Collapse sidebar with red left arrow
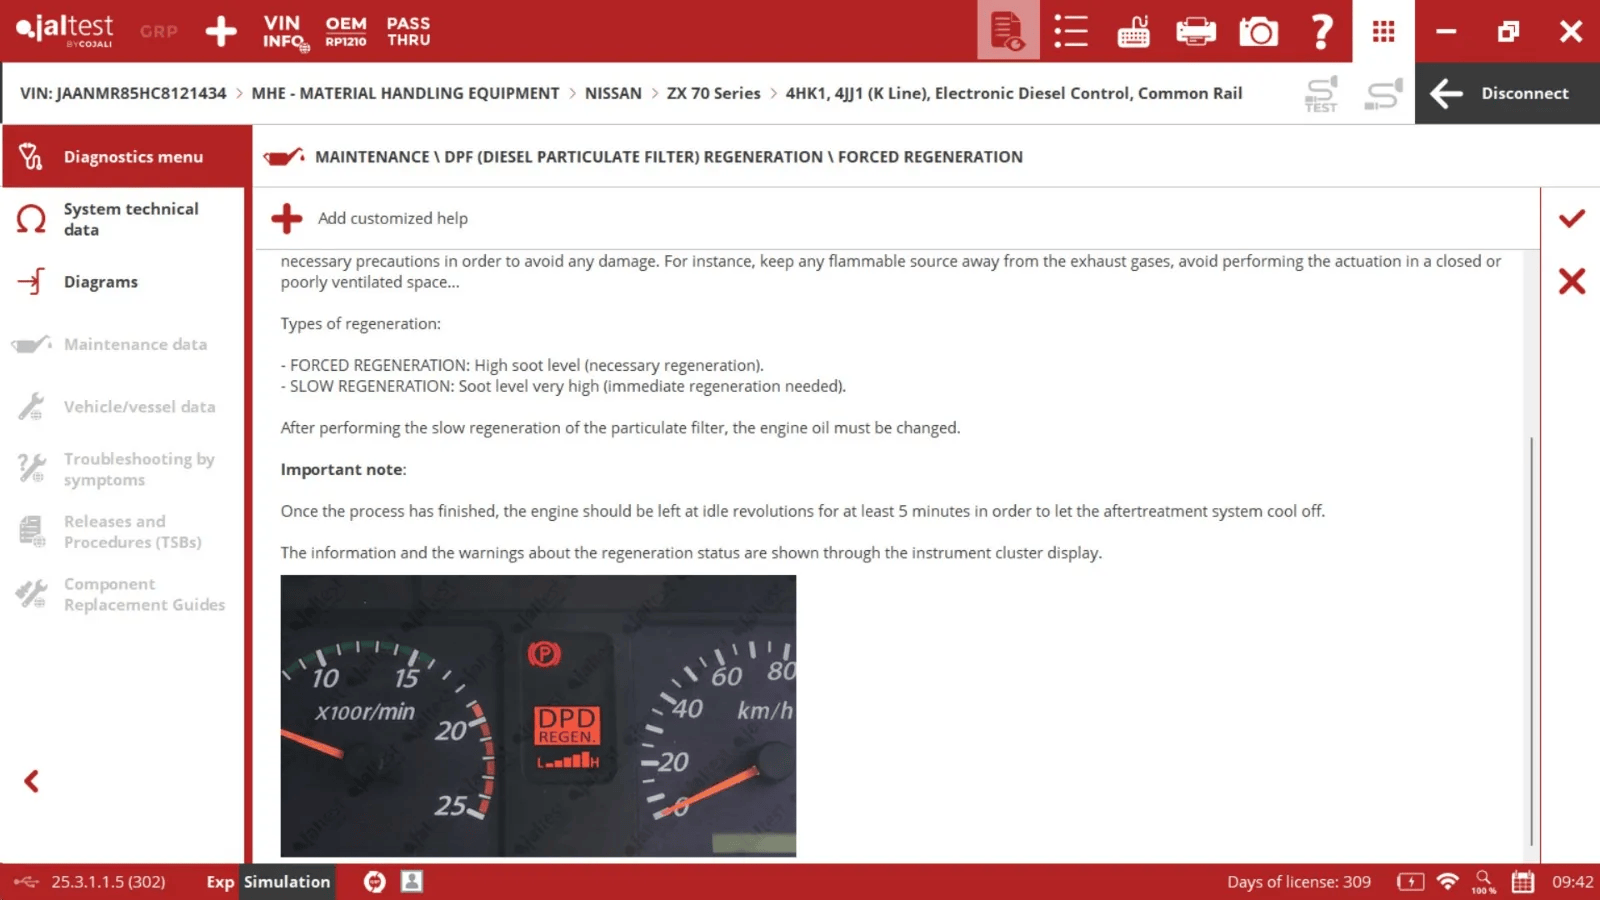1600x900 pixels. [x=32, y=781]
